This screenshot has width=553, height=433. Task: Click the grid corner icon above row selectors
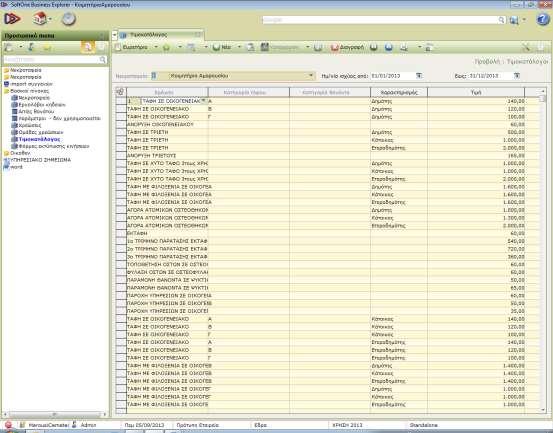(x=120, y=92)
